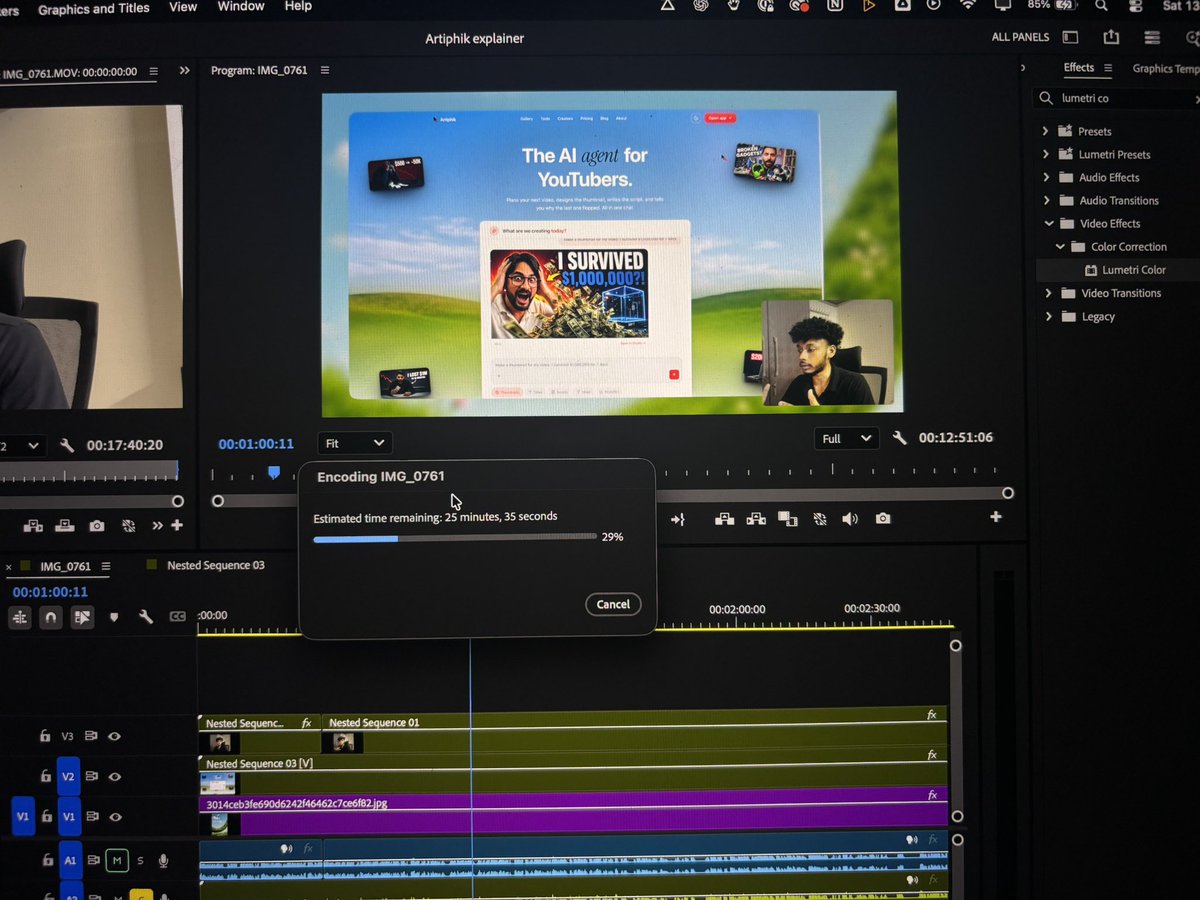1200x900 pixels.
Task: Collapse the Video Effects folder
Action: 1049,224
